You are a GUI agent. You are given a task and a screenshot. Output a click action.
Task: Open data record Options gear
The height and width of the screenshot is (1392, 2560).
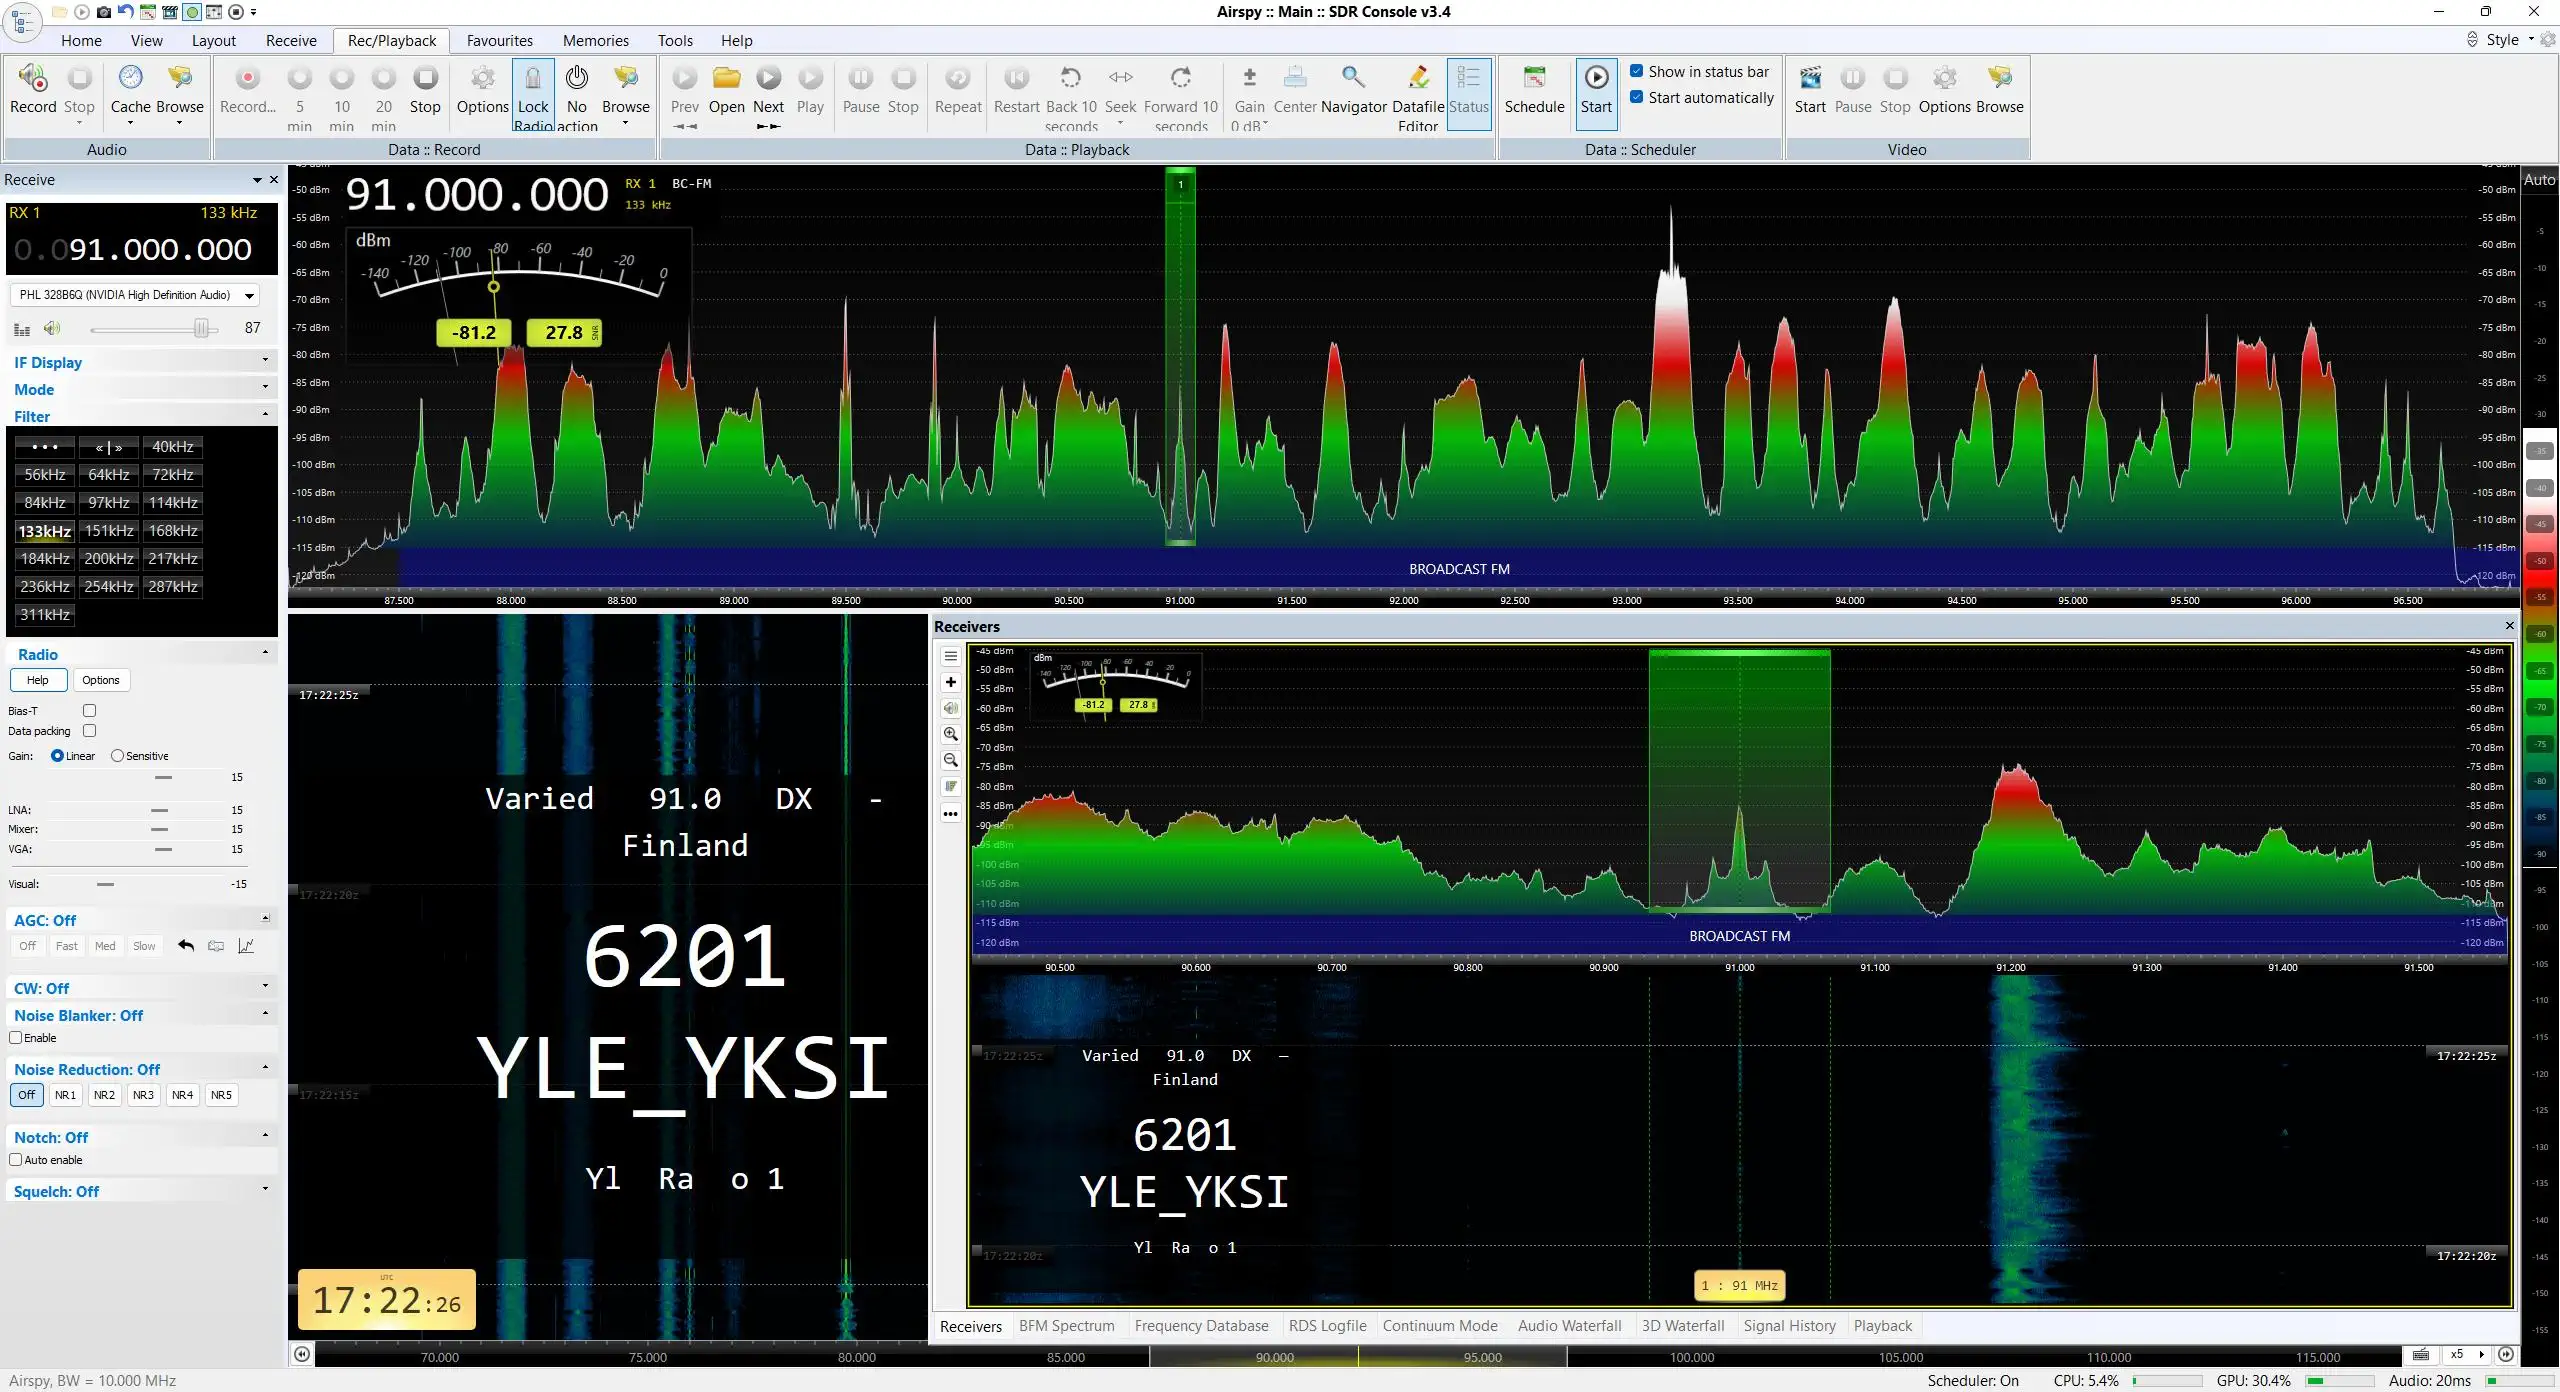[483, 78]
